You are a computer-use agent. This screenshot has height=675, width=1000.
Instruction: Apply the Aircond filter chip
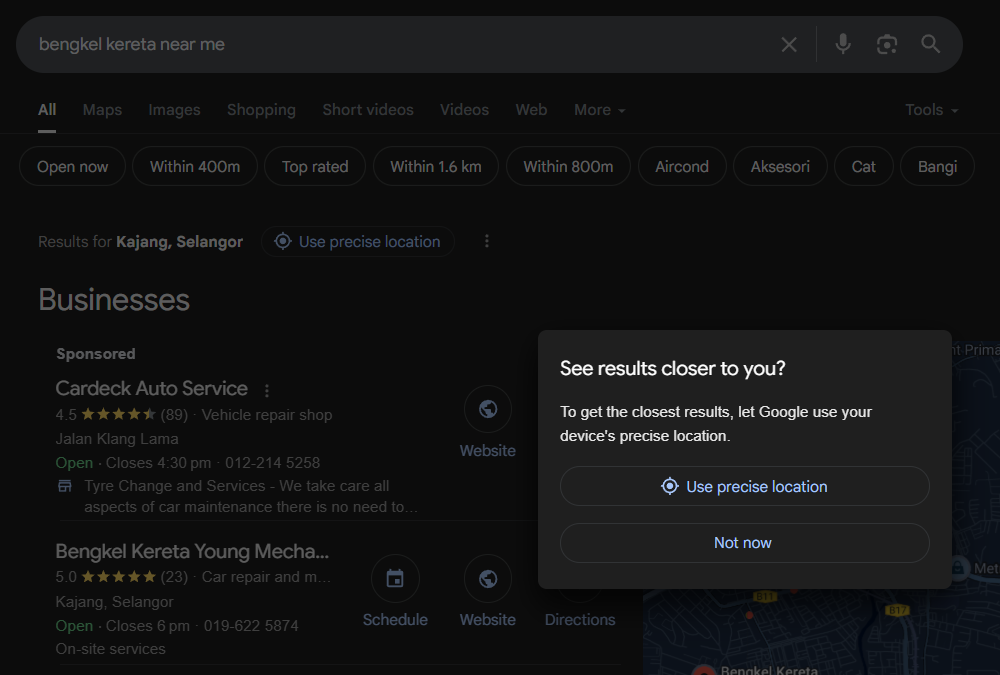[682, 167]
